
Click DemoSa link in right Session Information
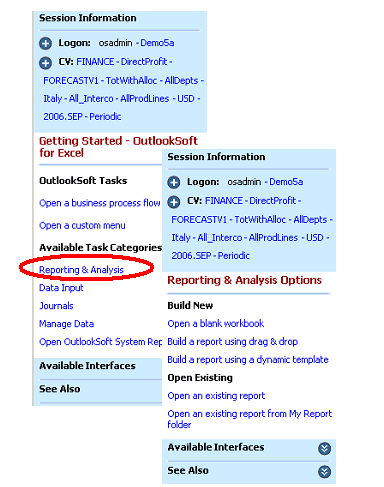(286, 182)
